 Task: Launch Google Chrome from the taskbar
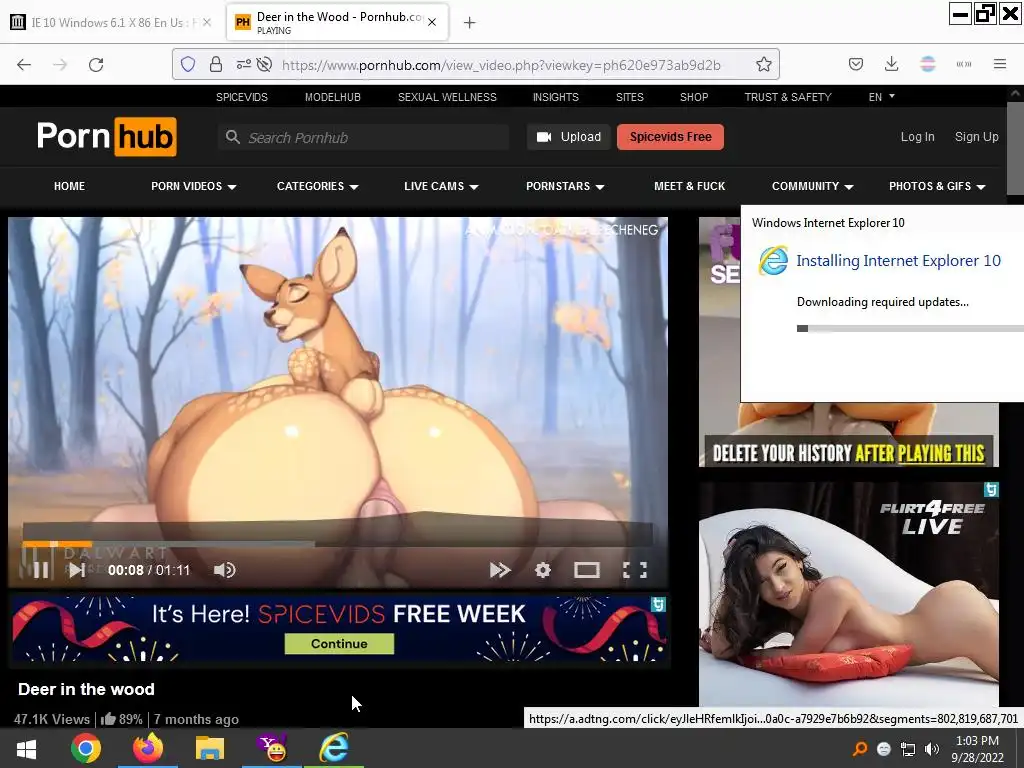[86, 748]
